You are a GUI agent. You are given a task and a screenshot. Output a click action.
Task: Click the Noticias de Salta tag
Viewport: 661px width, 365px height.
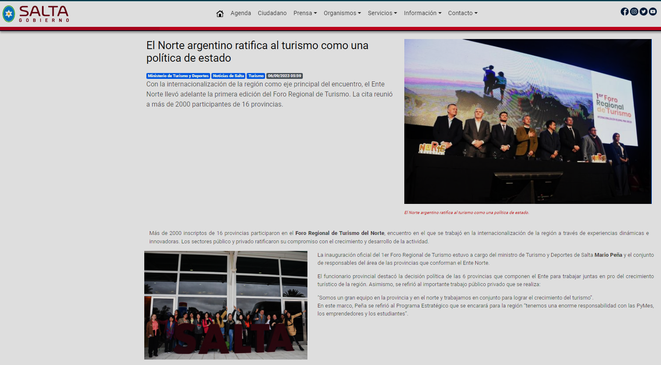pyautogui.click(x=228, y=76)
